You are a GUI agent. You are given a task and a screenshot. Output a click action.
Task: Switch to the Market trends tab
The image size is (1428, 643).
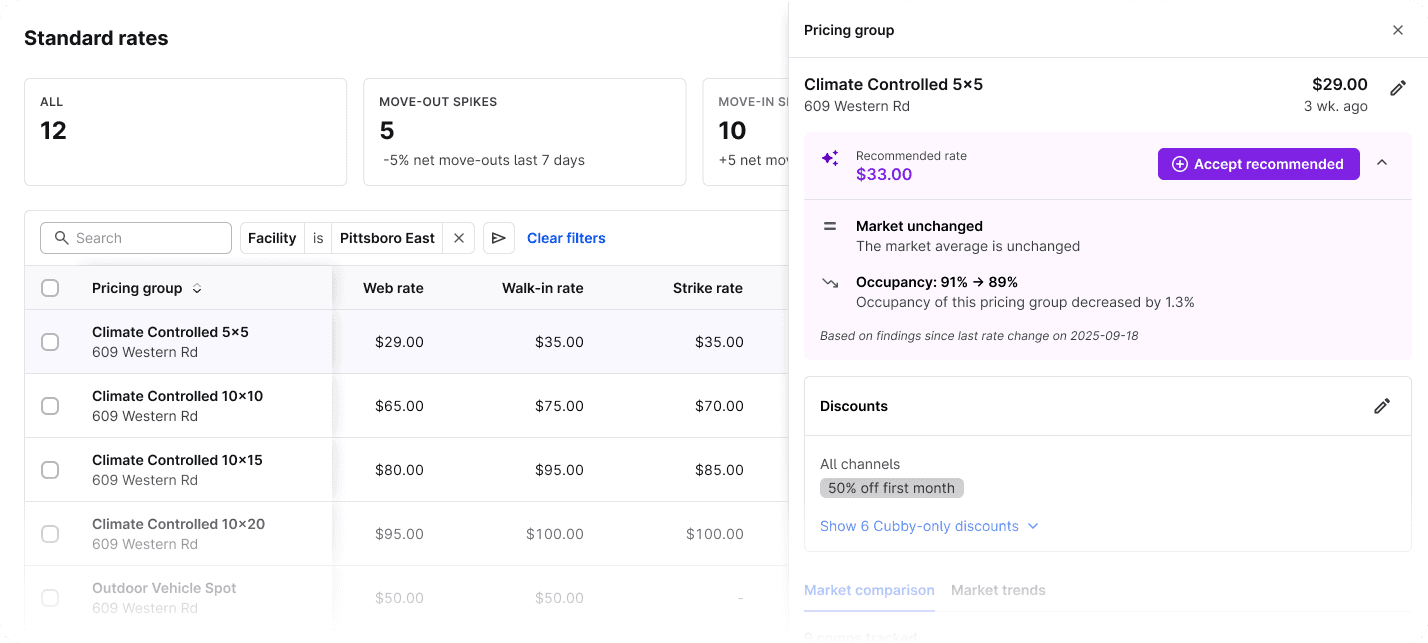998,590
